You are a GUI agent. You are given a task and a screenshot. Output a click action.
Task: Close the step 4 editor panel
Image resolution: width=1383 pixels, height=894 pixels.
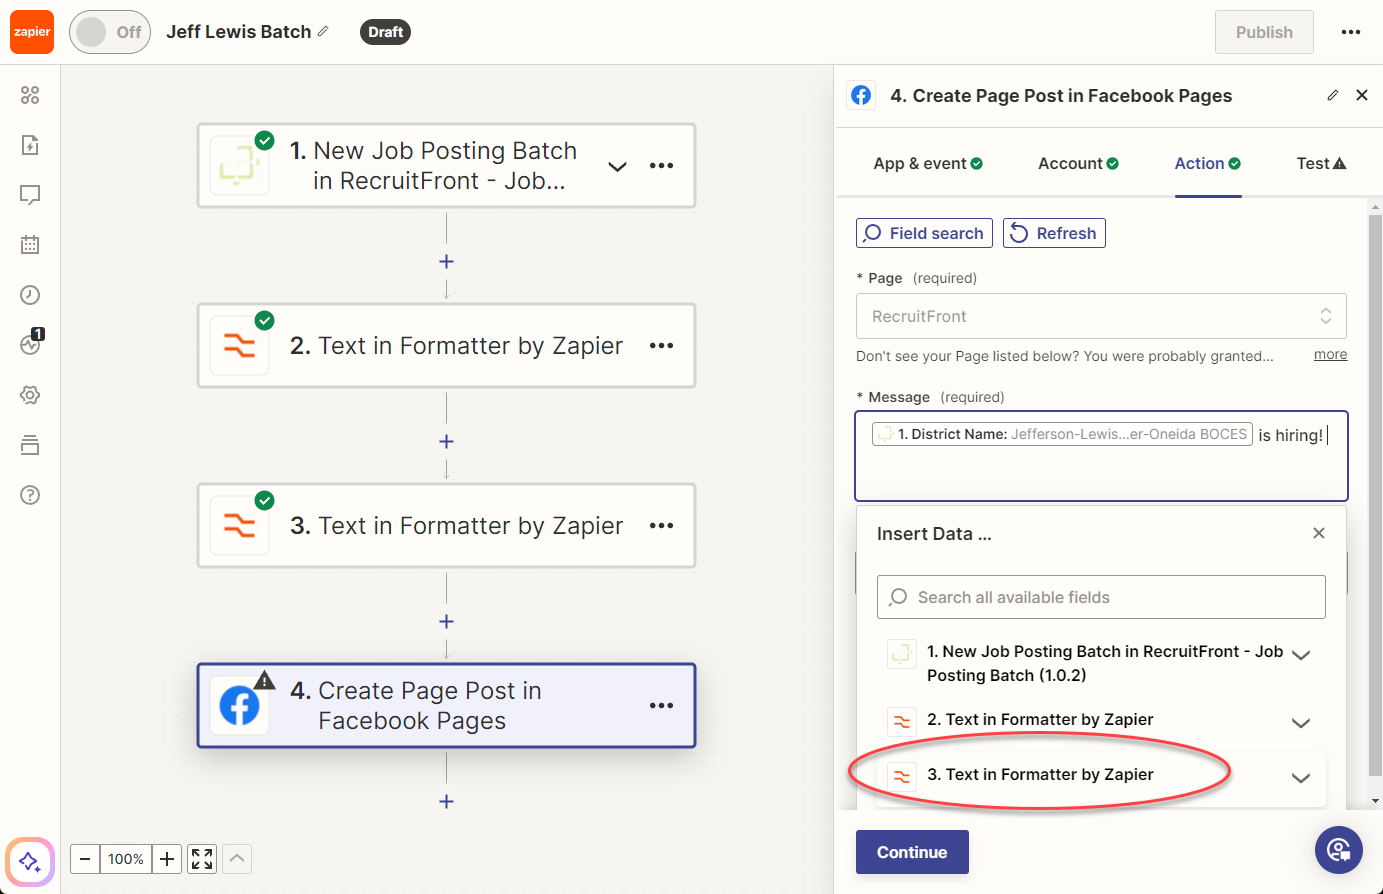pos(1362,95)
